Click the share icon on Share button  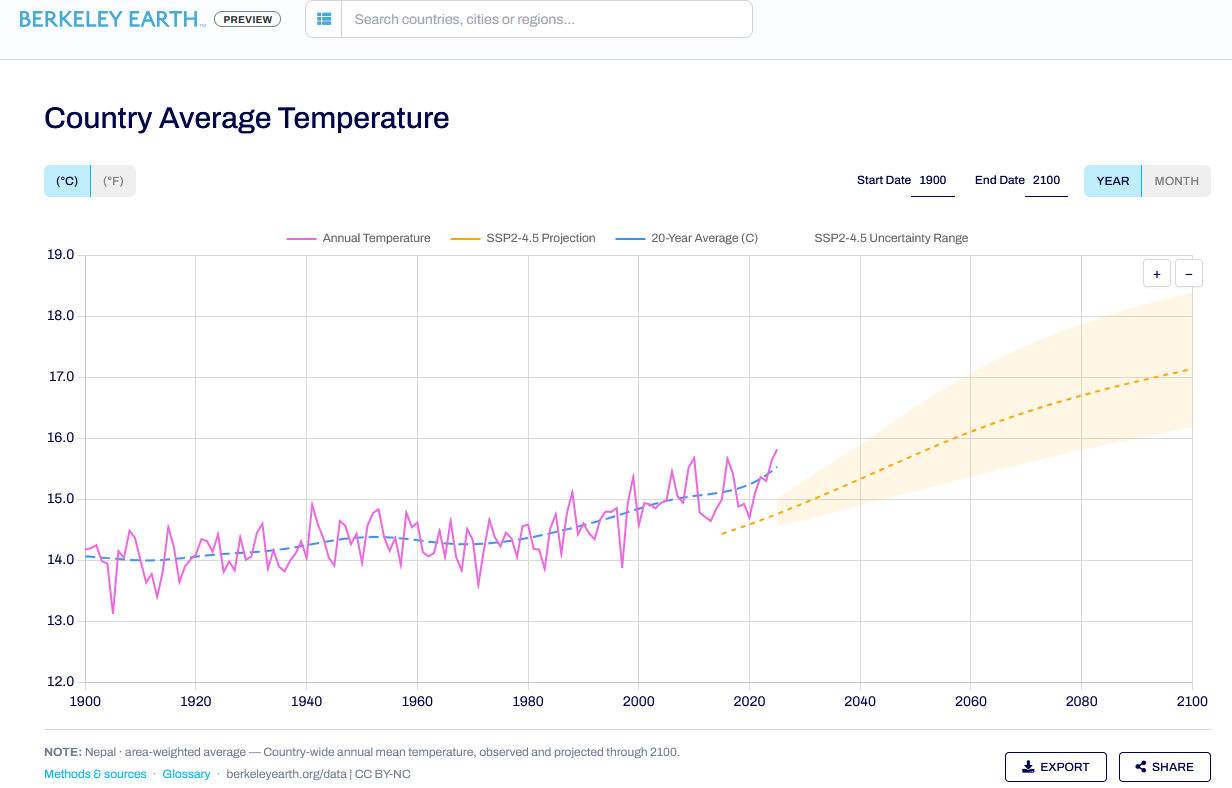point(1141,767)
